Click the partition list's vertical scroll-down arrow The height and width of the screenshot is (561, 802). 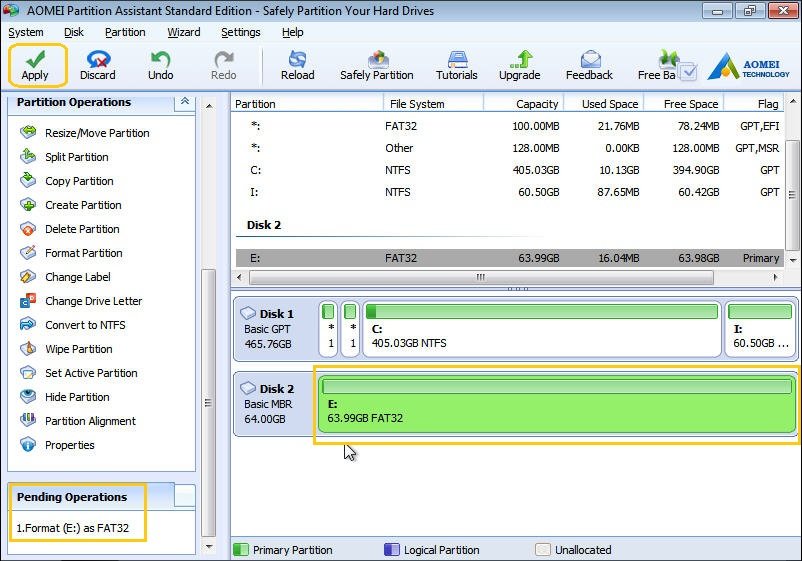[x=793, y=260]
